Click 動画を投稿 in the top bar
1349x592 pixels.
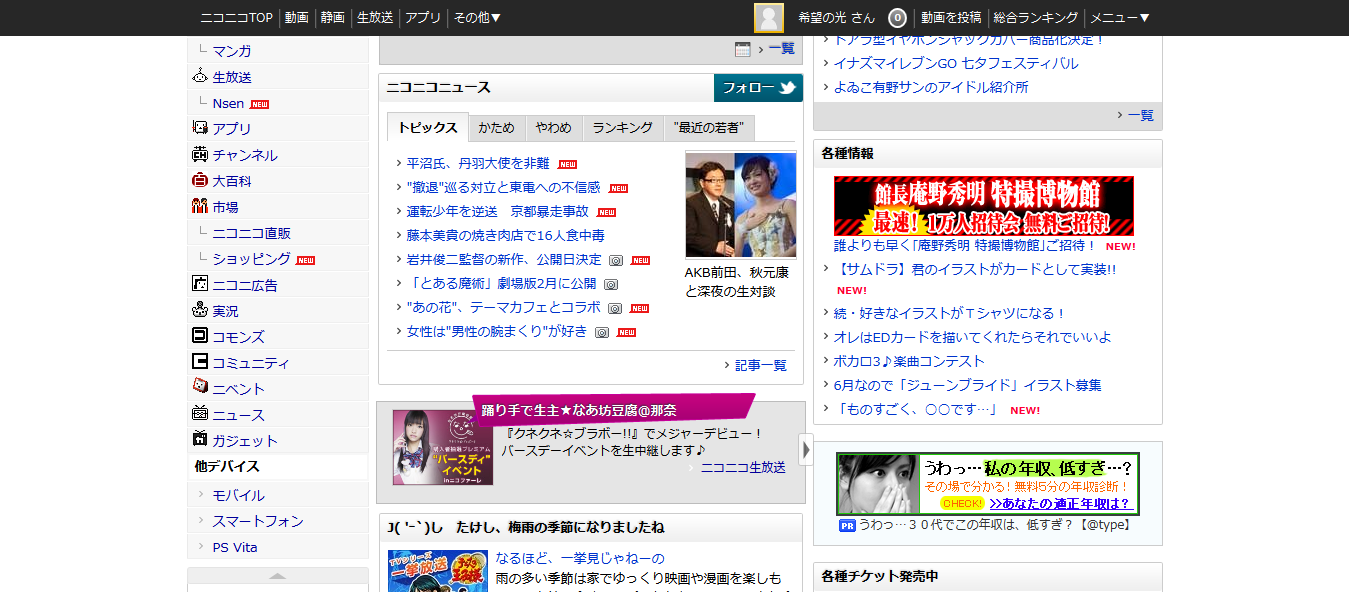coord(951,17)
